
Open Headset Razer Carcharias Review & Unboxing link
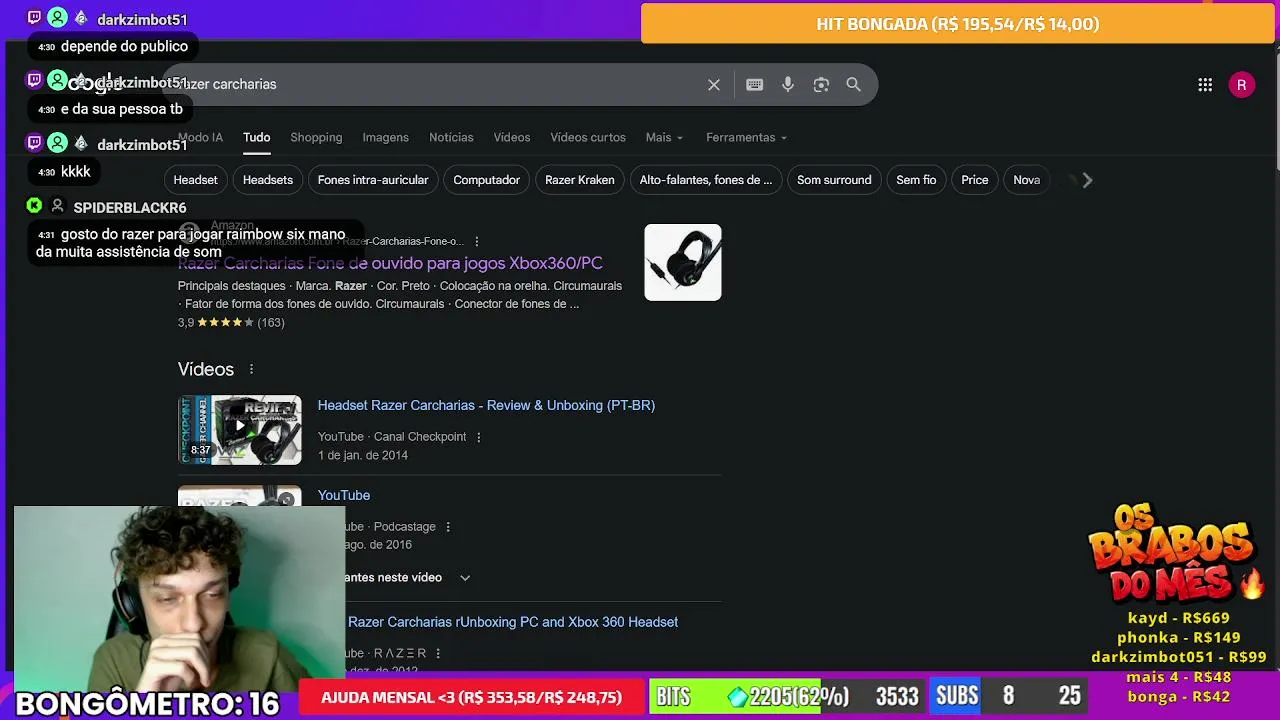pyautogui.click(x=486, y=405)
